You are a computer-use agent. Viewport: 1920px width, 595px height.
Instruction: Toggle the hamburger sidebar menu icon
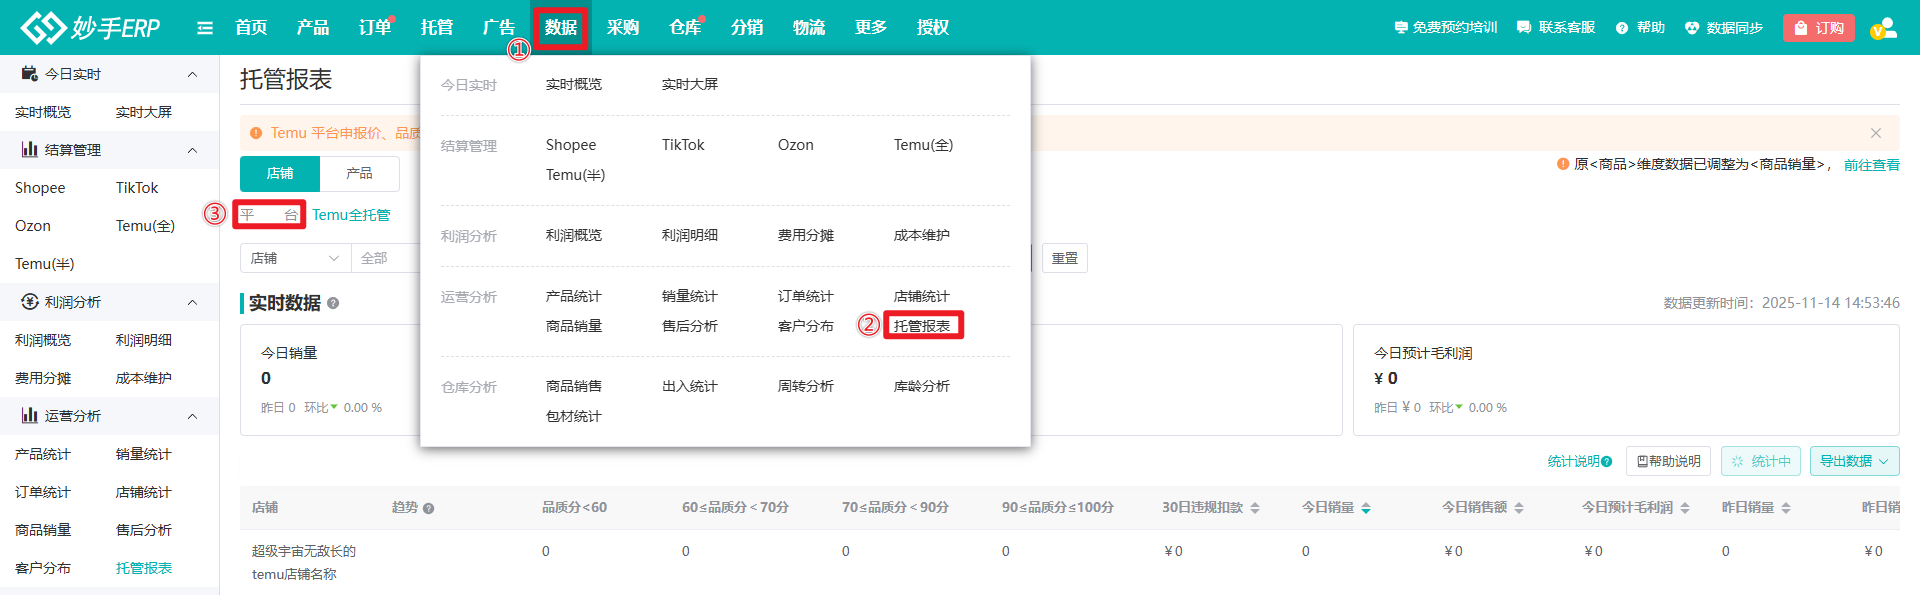click(205, 28)
